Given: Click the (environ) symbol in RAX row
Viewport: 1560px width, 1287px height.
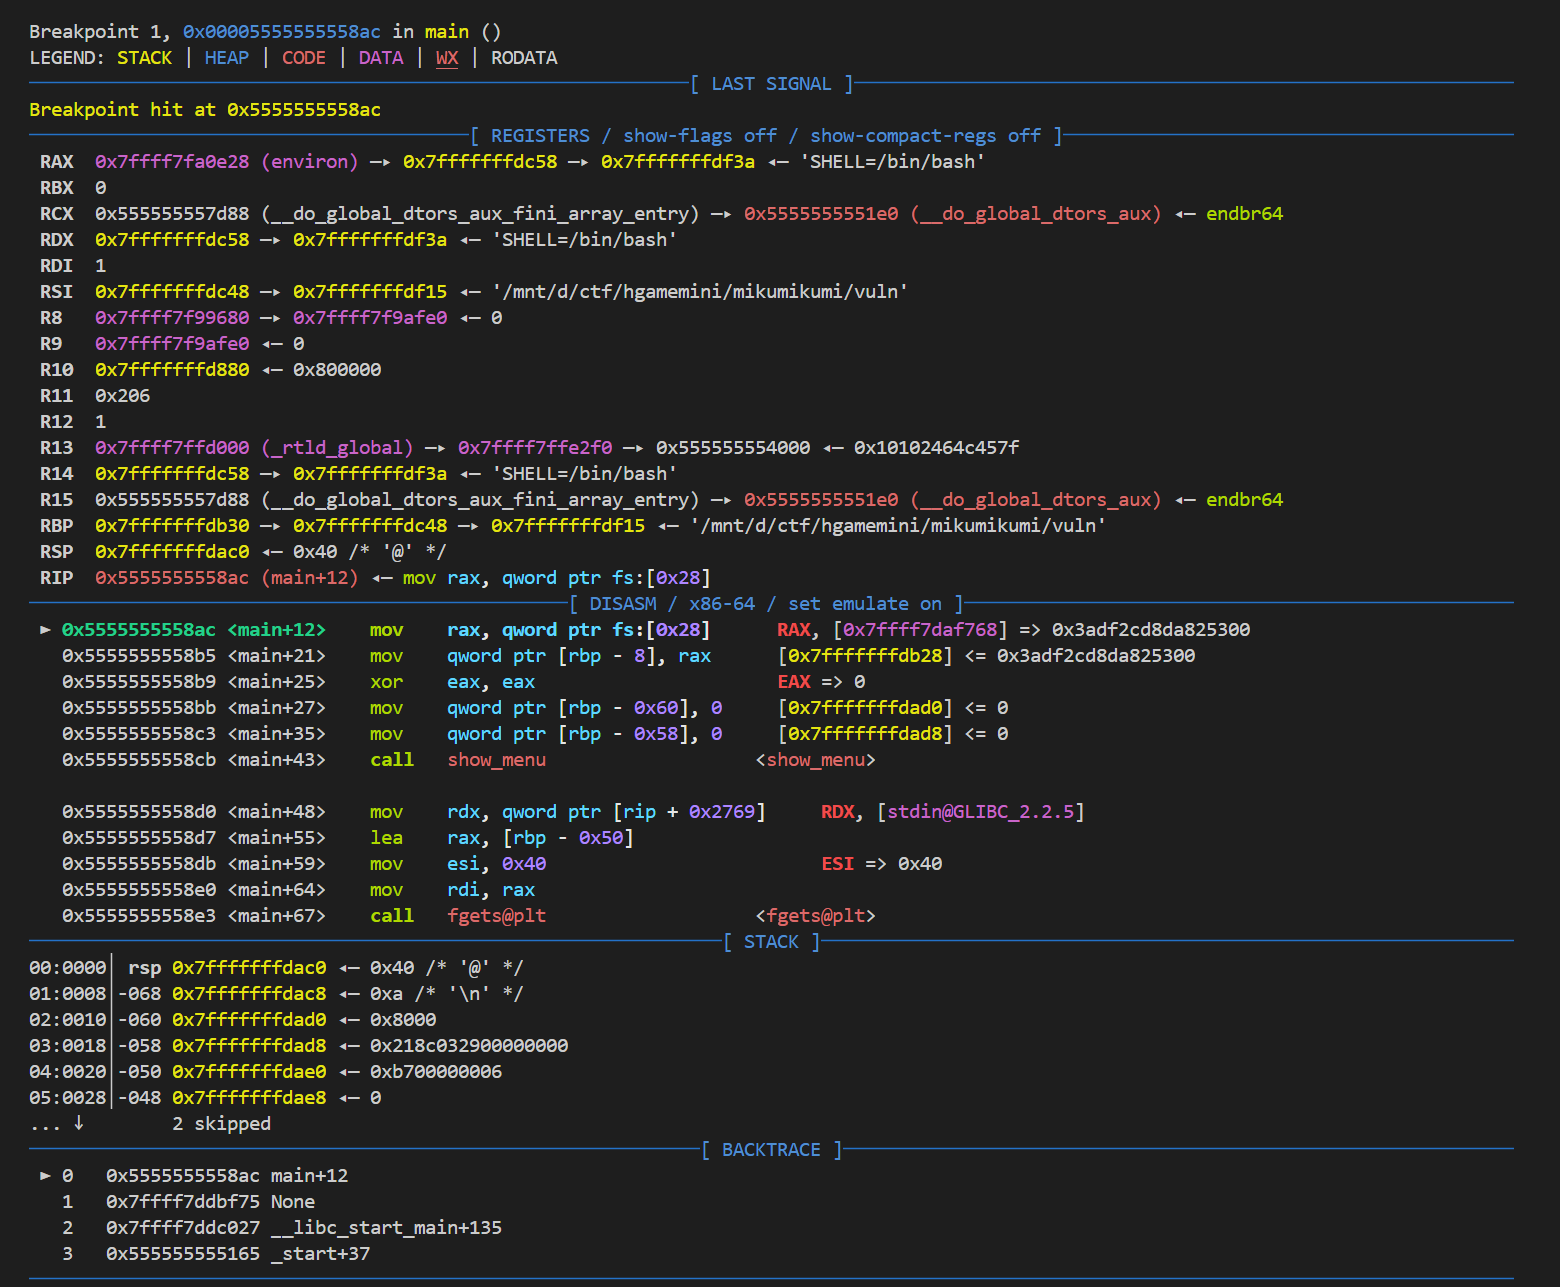Looking at the screenshot, I should pyautogui.click(x=310, y=162).
